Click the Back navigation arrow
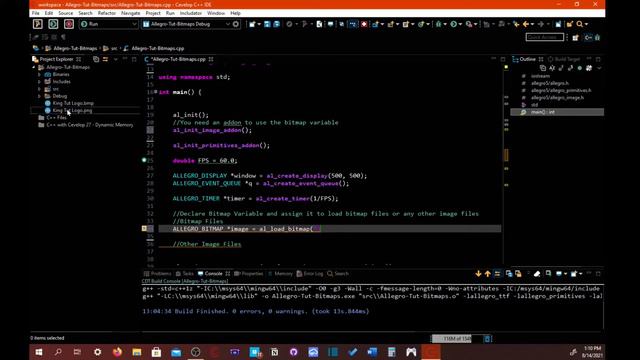This screenshot has width=640, height=360. 526,24
